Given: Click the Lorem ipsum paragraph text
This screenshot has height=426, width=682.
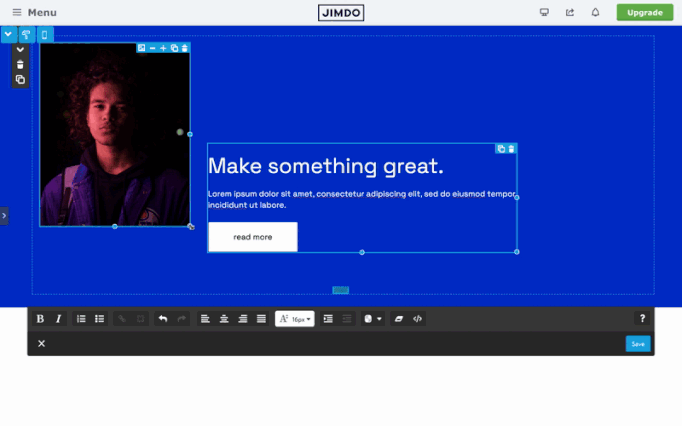Looking at the screenshot, I should point(362,199).
